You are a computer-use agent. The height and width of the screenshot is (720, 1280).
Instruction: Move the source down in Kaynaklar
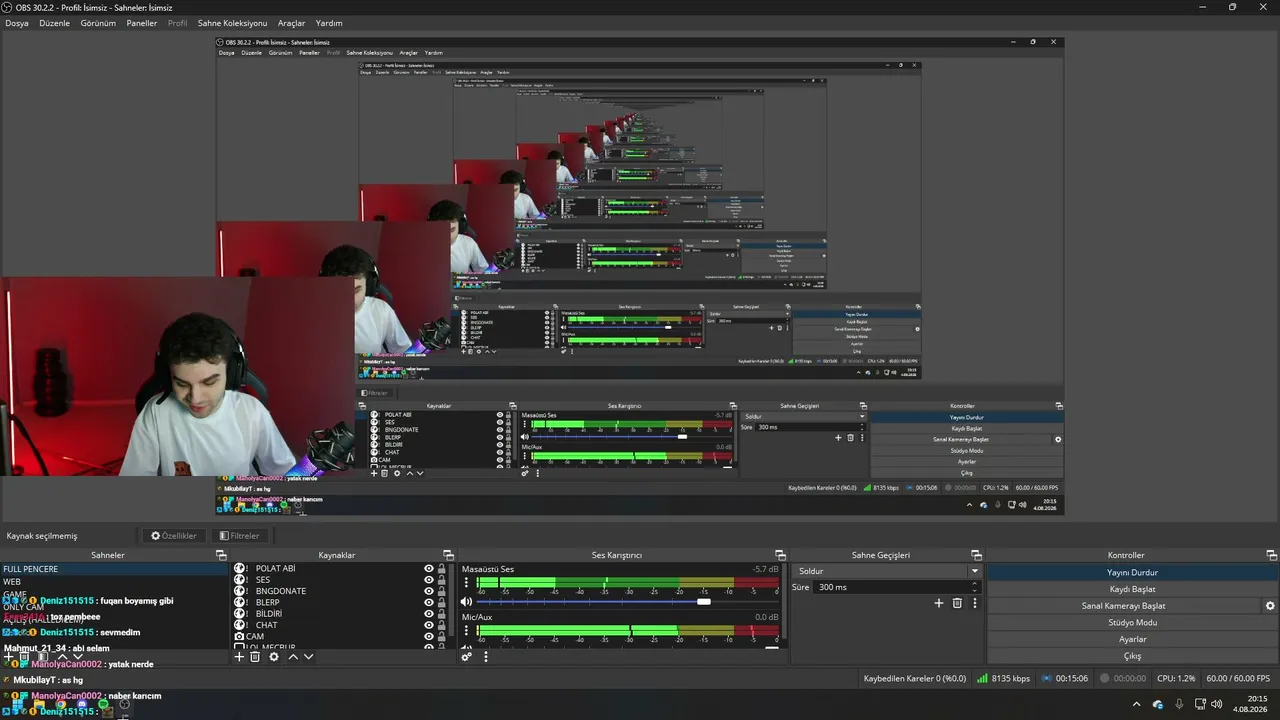click(308, 657)
